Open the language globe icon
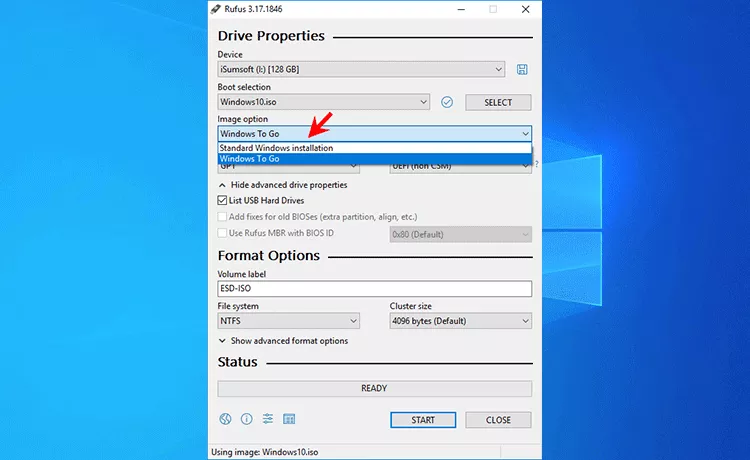Screen dimensions: 750x460 pos(225,419)
